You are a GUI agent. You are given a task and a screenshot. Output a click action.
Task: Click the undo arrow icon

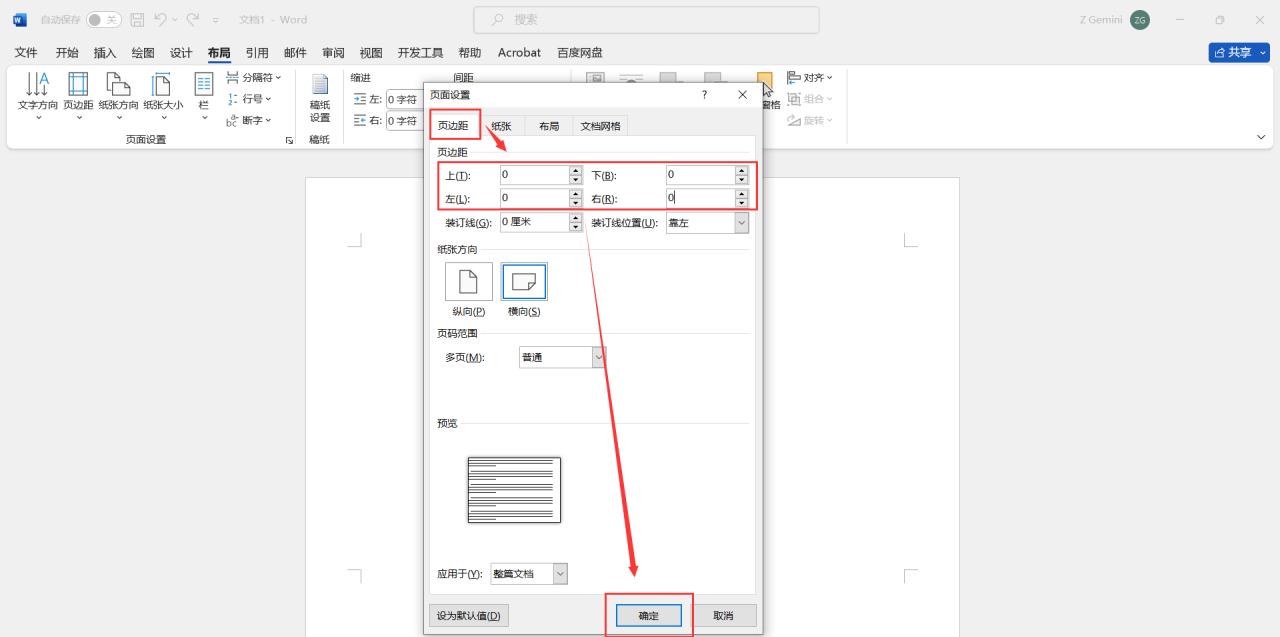tap(160, 20)
